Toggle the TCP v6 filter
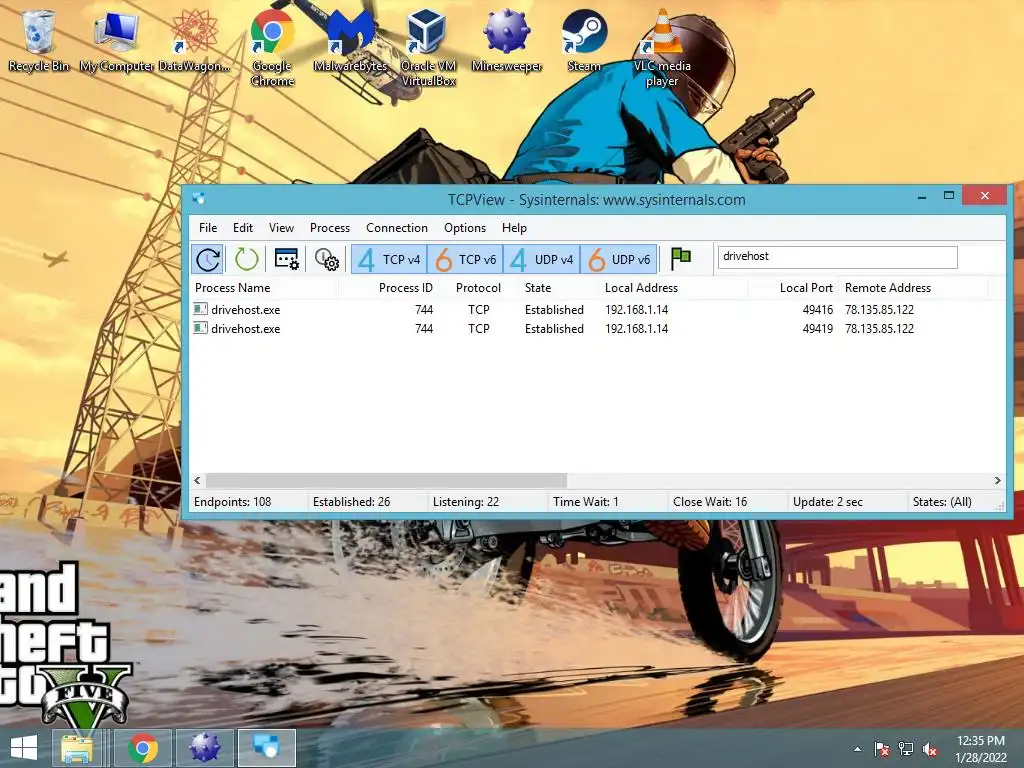Viewport: 1024px width, 768px height. point(465,259)
